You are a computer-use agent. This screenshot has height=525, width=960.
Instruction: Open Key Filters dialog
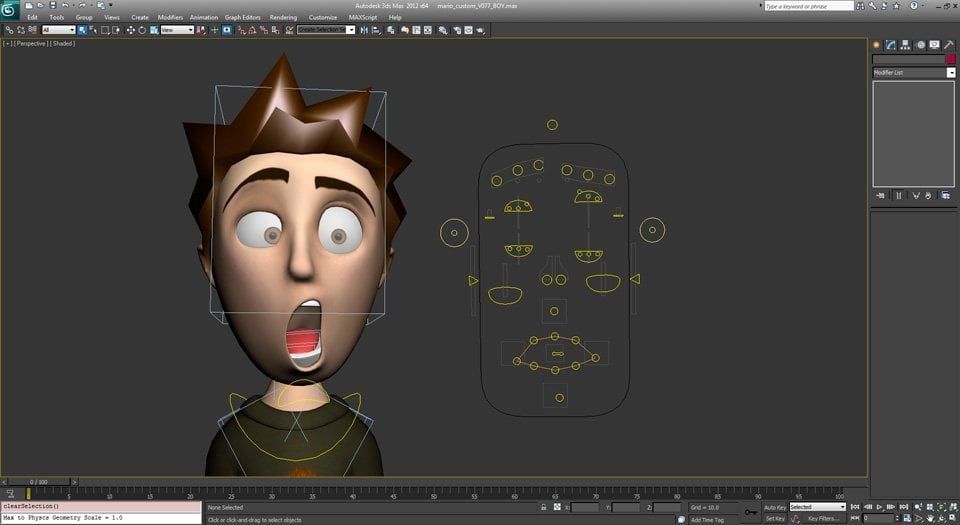(823, 518)
